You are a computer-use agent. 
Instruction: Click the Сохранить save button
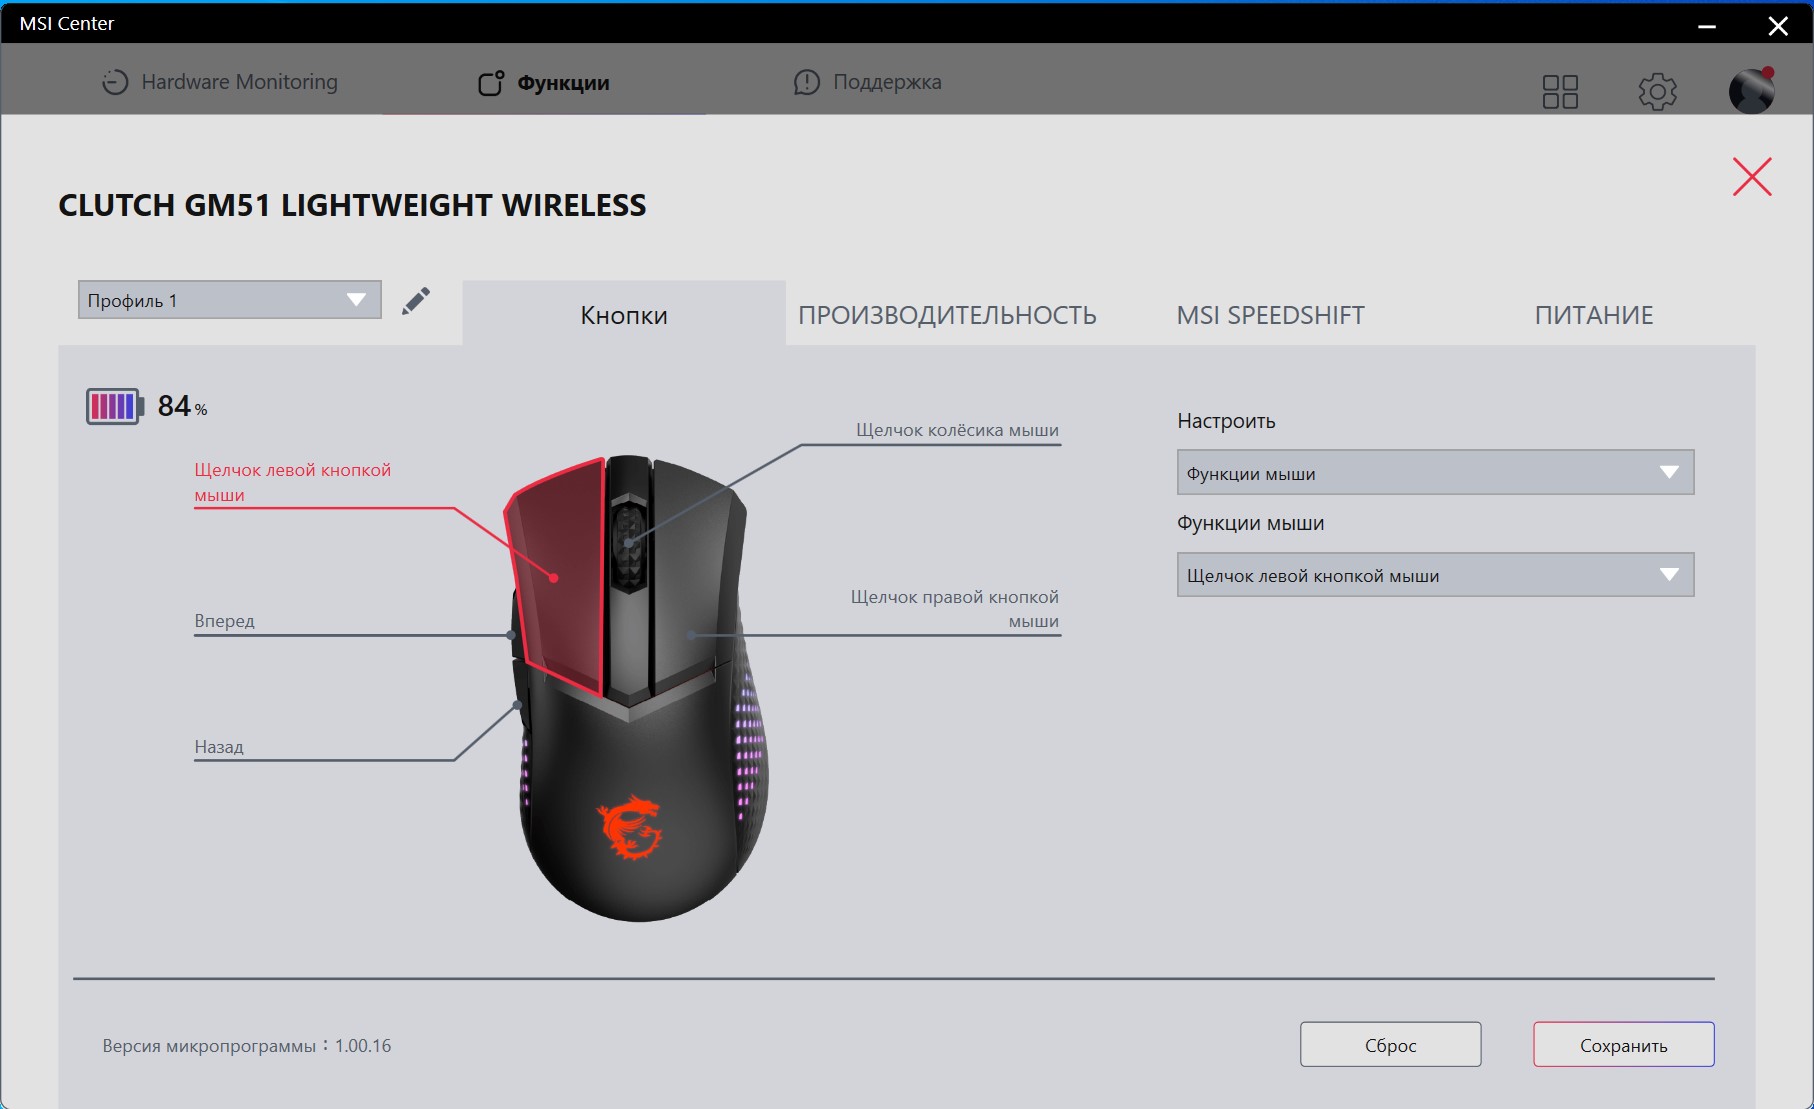tap(1623, 1045)
